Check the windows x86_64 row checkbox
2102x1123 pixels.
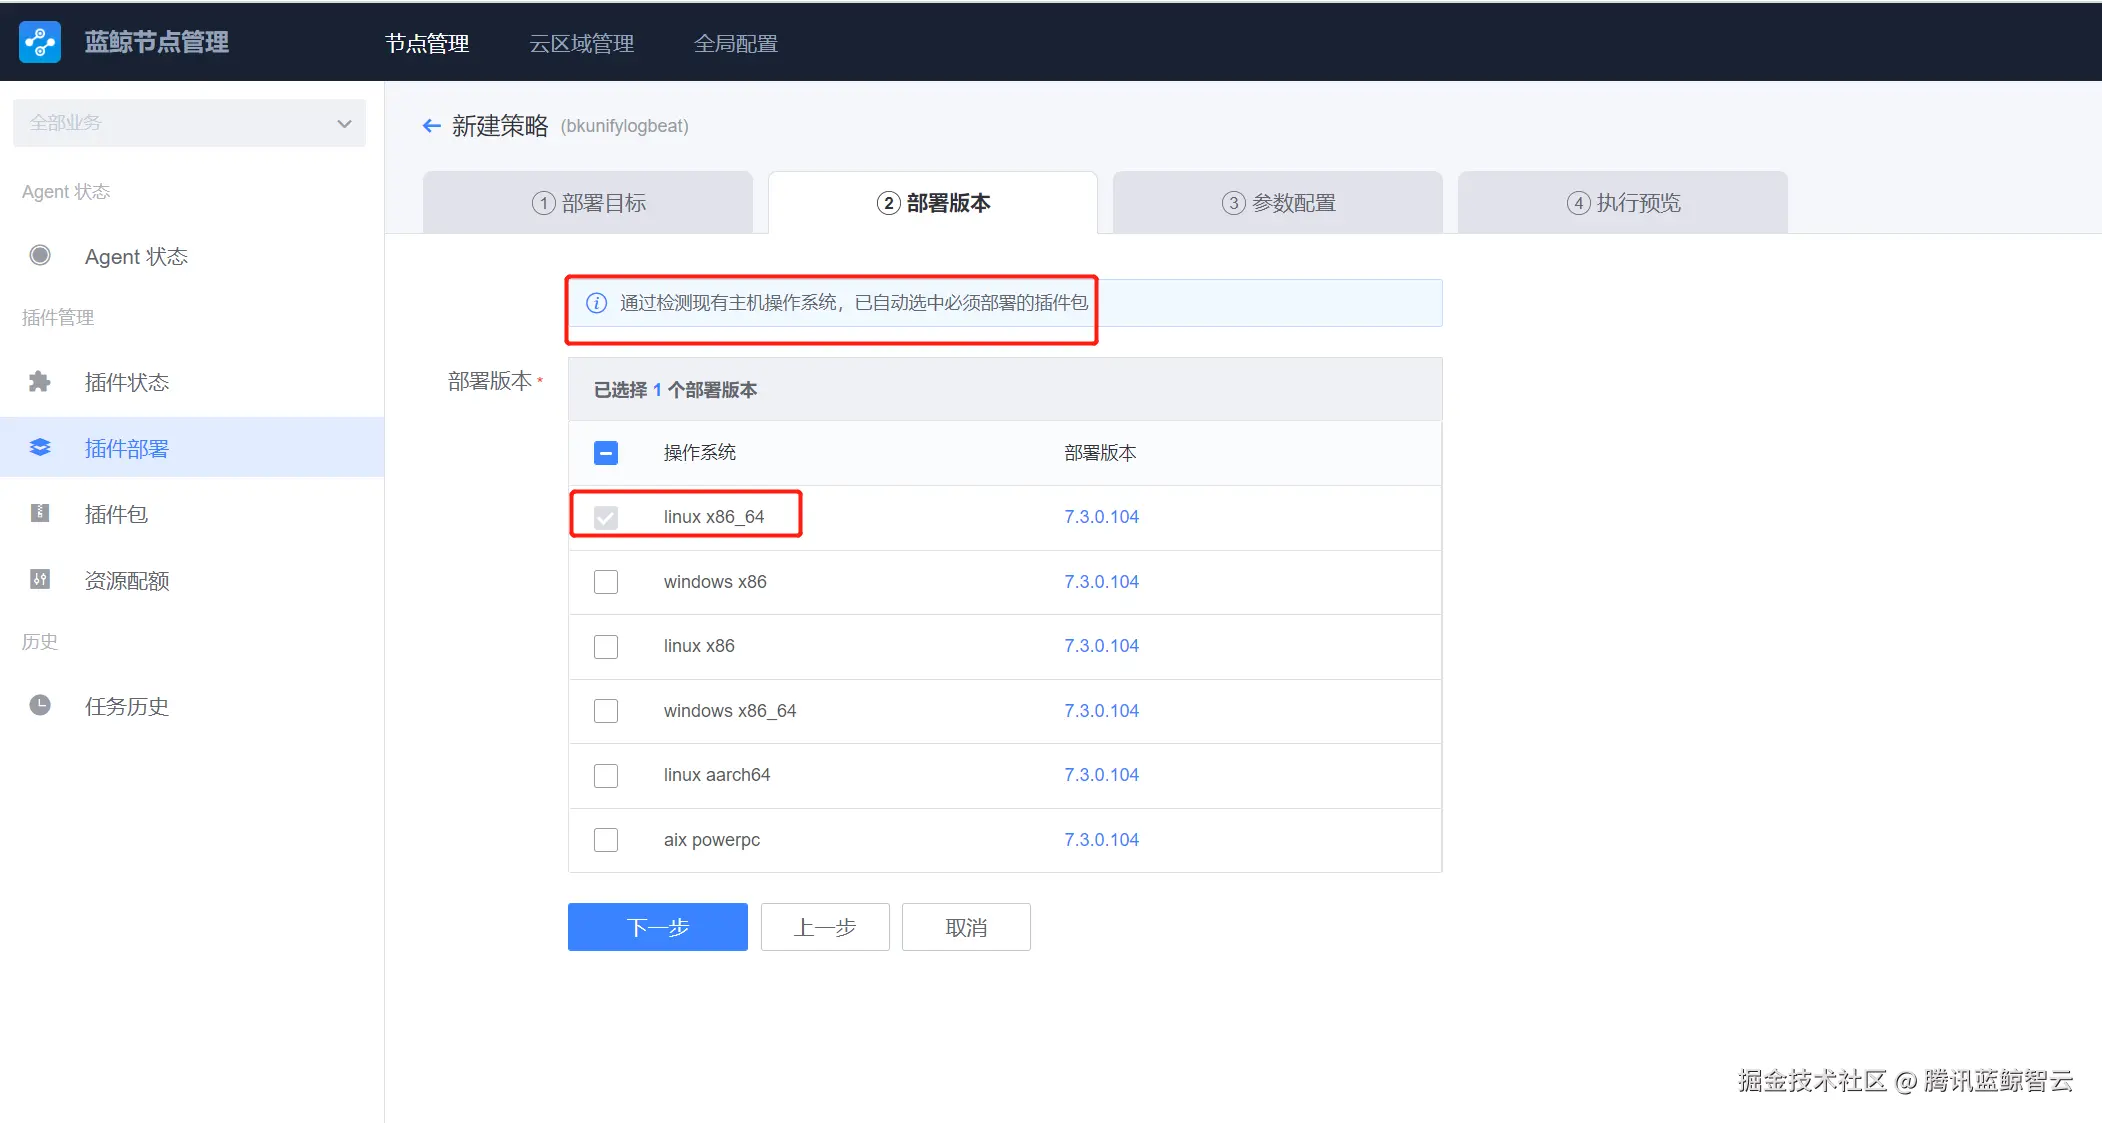click(606, 711)
